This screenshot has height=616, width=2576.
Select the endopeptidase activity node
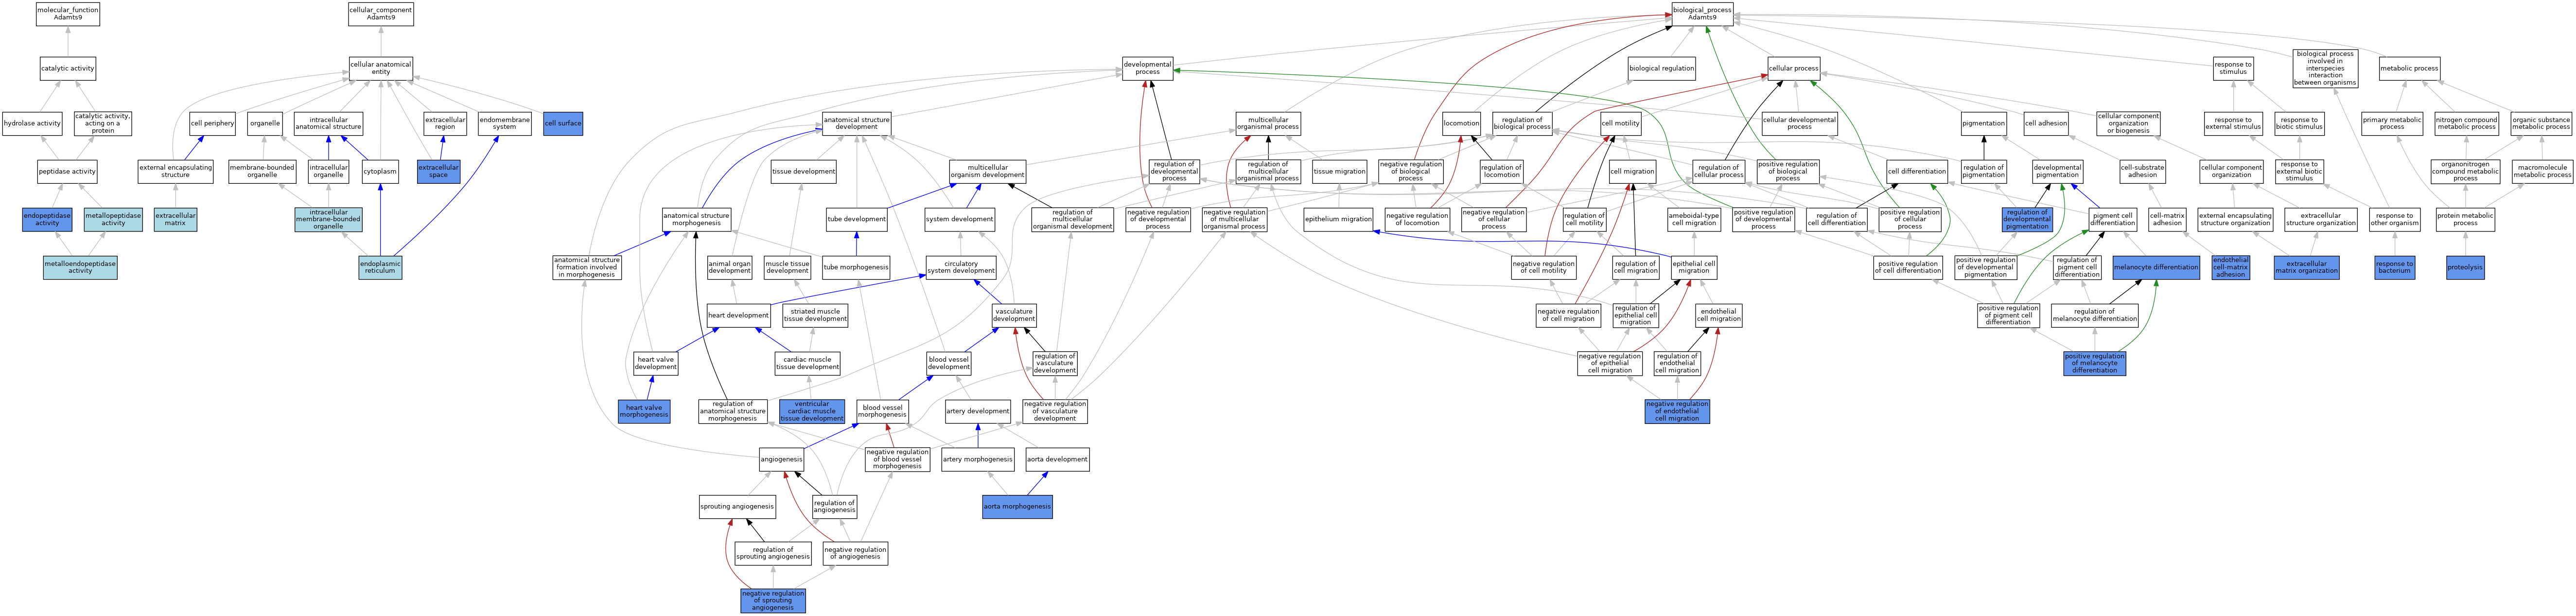47,220
